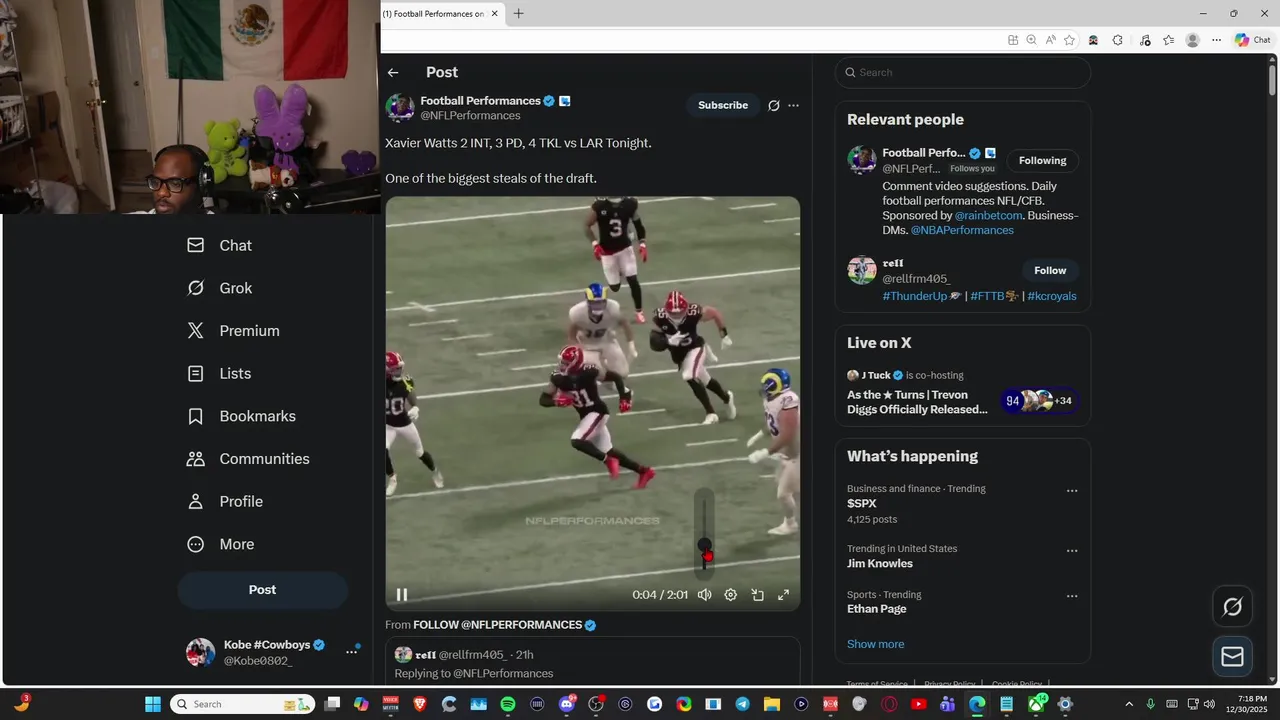Open a new browser tab
1280x720 pixels.
tap(518, 14)
